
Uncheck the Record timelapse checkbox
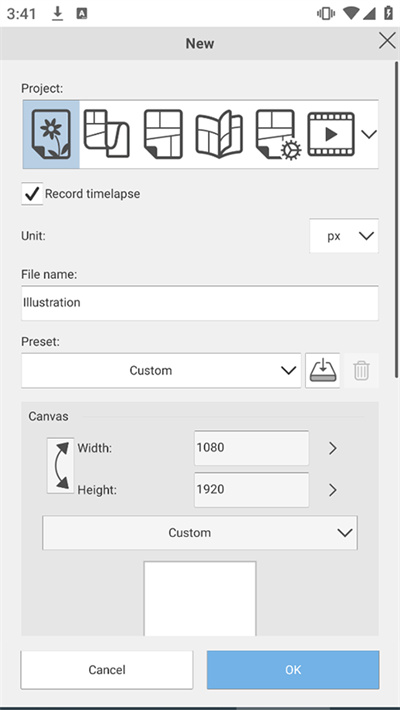32,194
